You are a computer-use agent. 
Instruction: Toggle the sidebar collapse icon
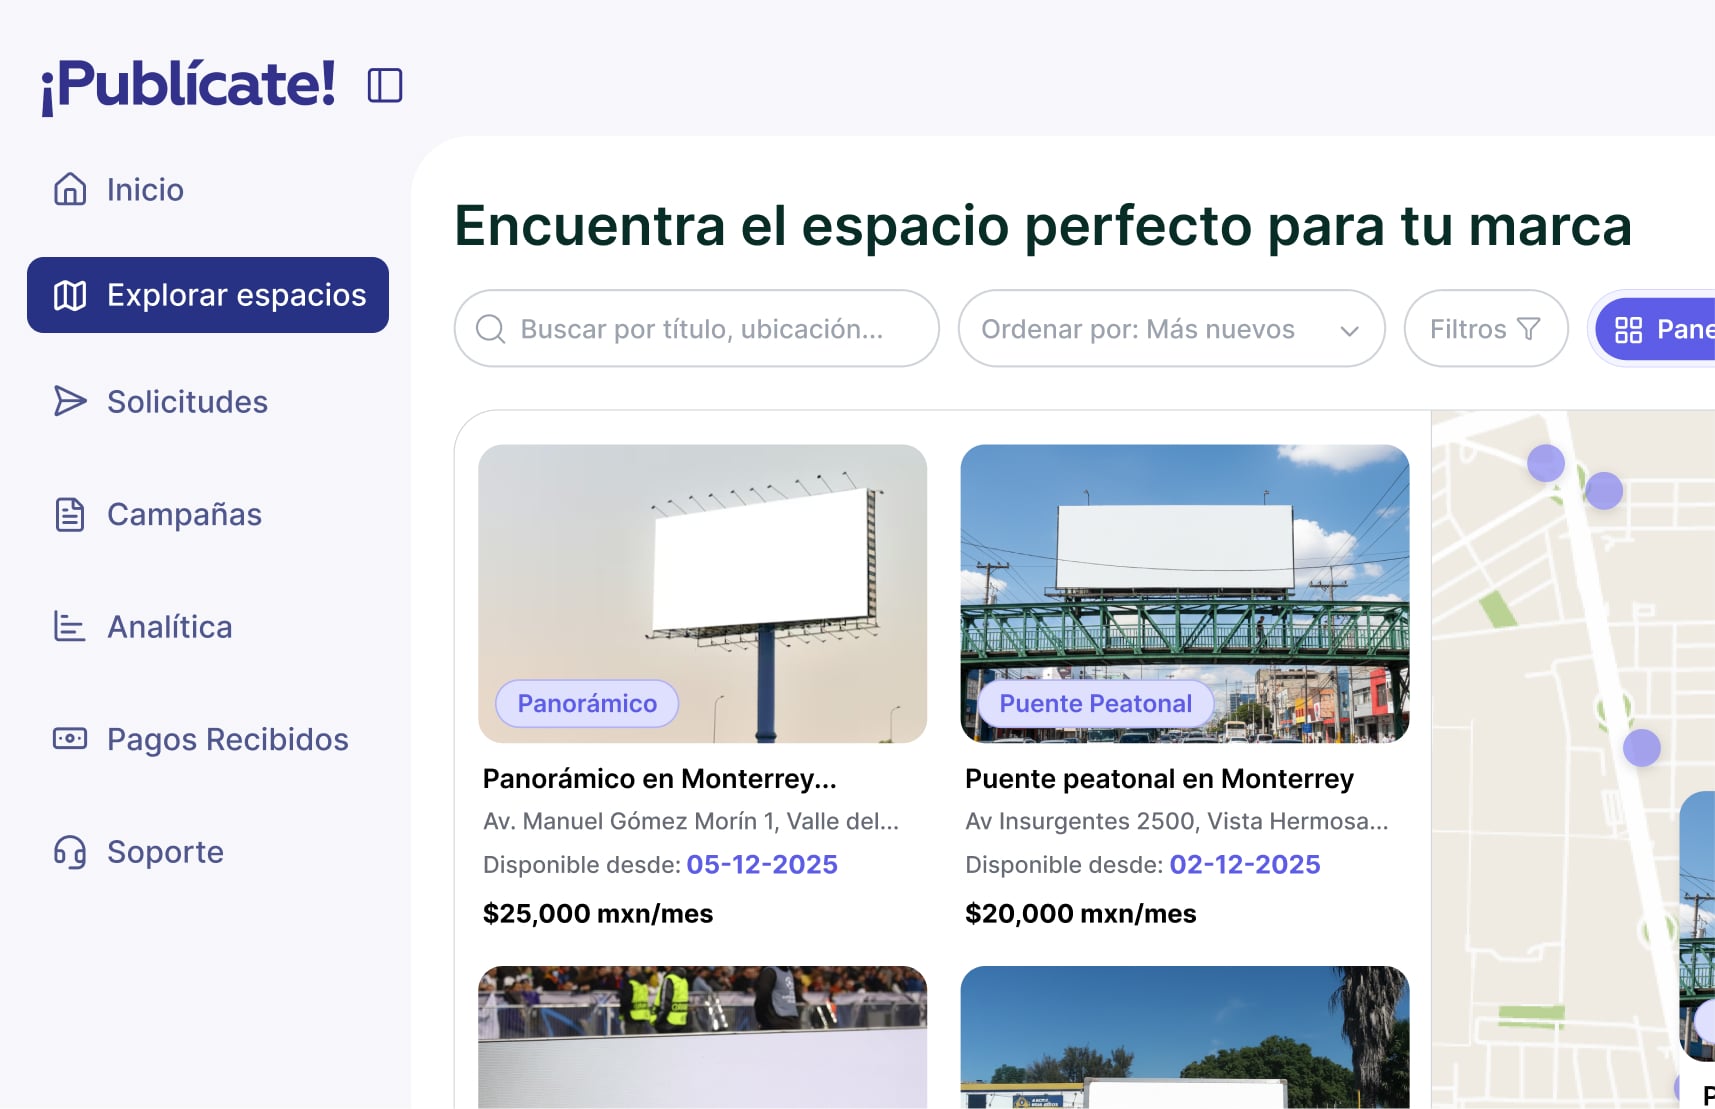click(x=385, y=85)
